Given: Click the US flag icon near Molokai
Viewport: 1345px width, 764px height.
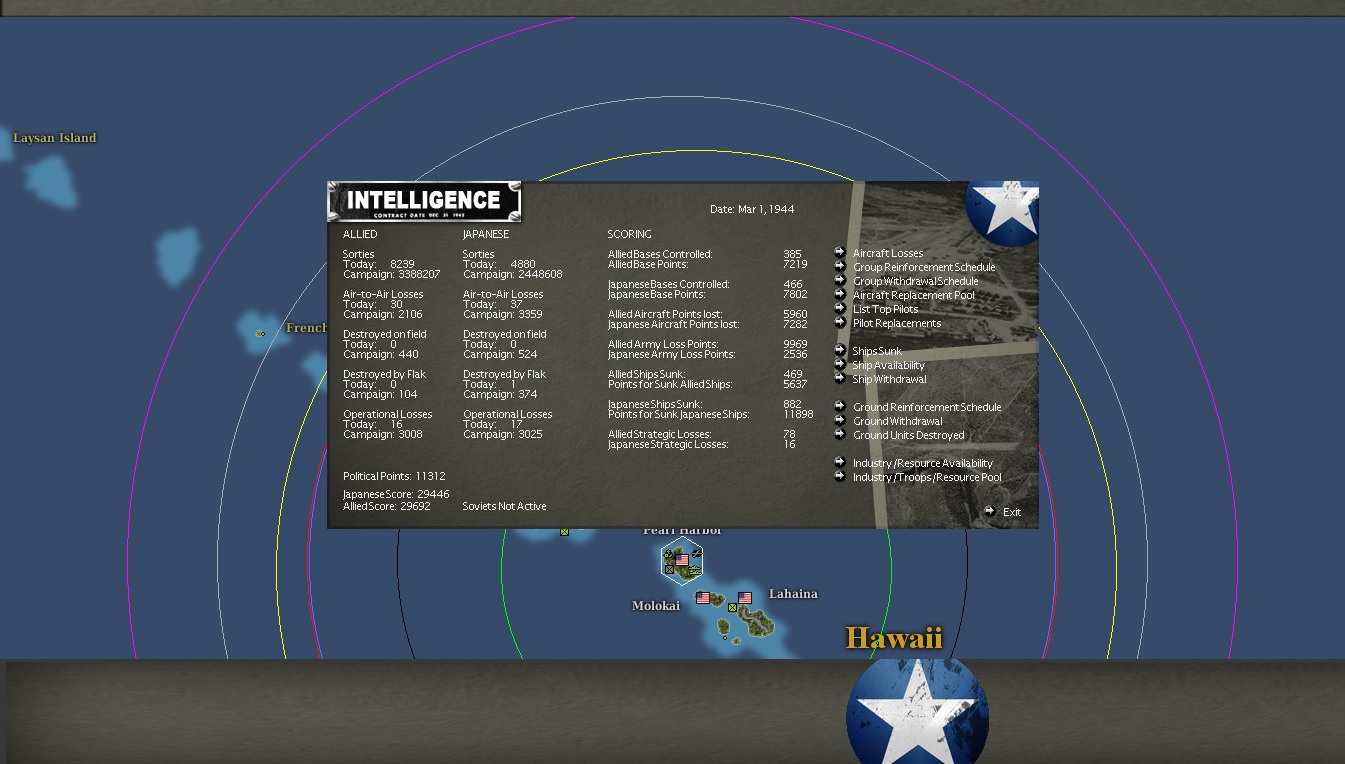Looking at the screenshot, I should pos(703,598).
